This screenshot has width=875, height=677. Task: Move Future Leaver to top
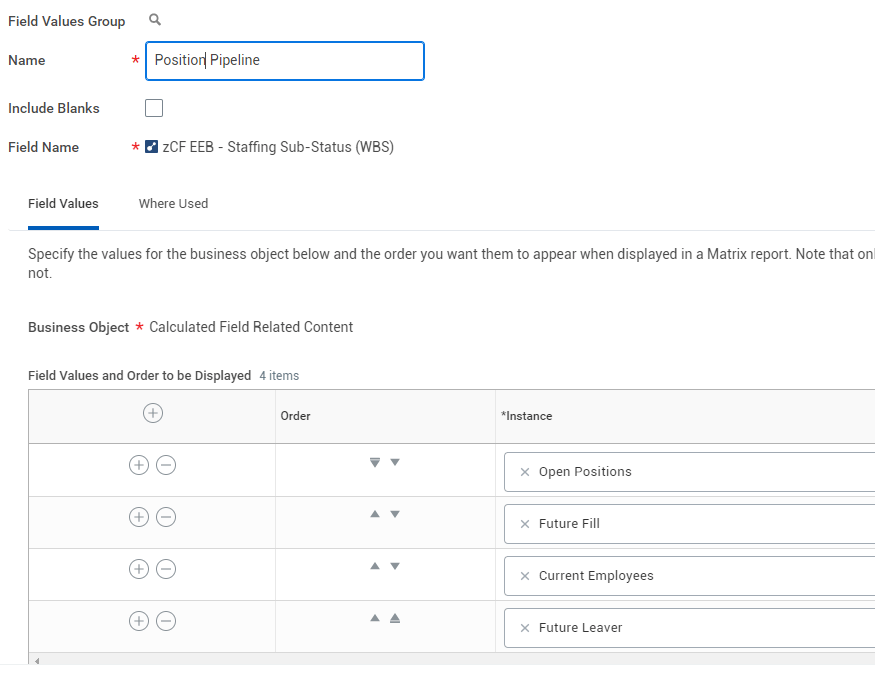coord(395,618)
